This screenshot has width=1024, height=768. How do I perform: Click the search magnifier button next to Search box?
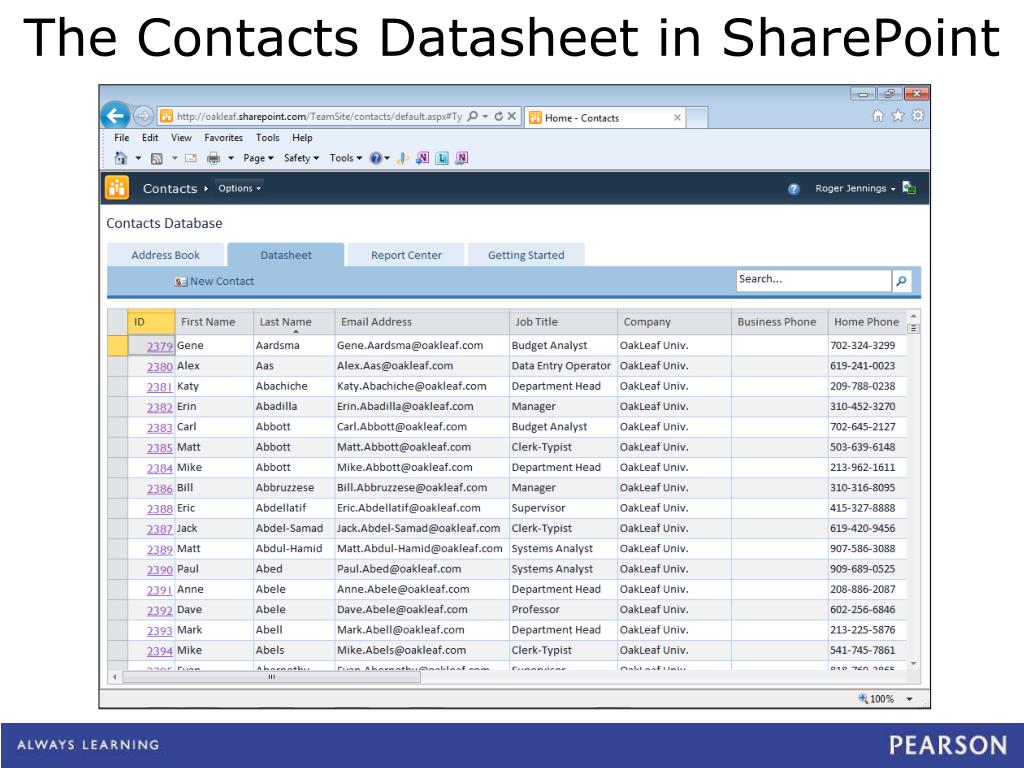pyautogui.click(x=901, y=281)
